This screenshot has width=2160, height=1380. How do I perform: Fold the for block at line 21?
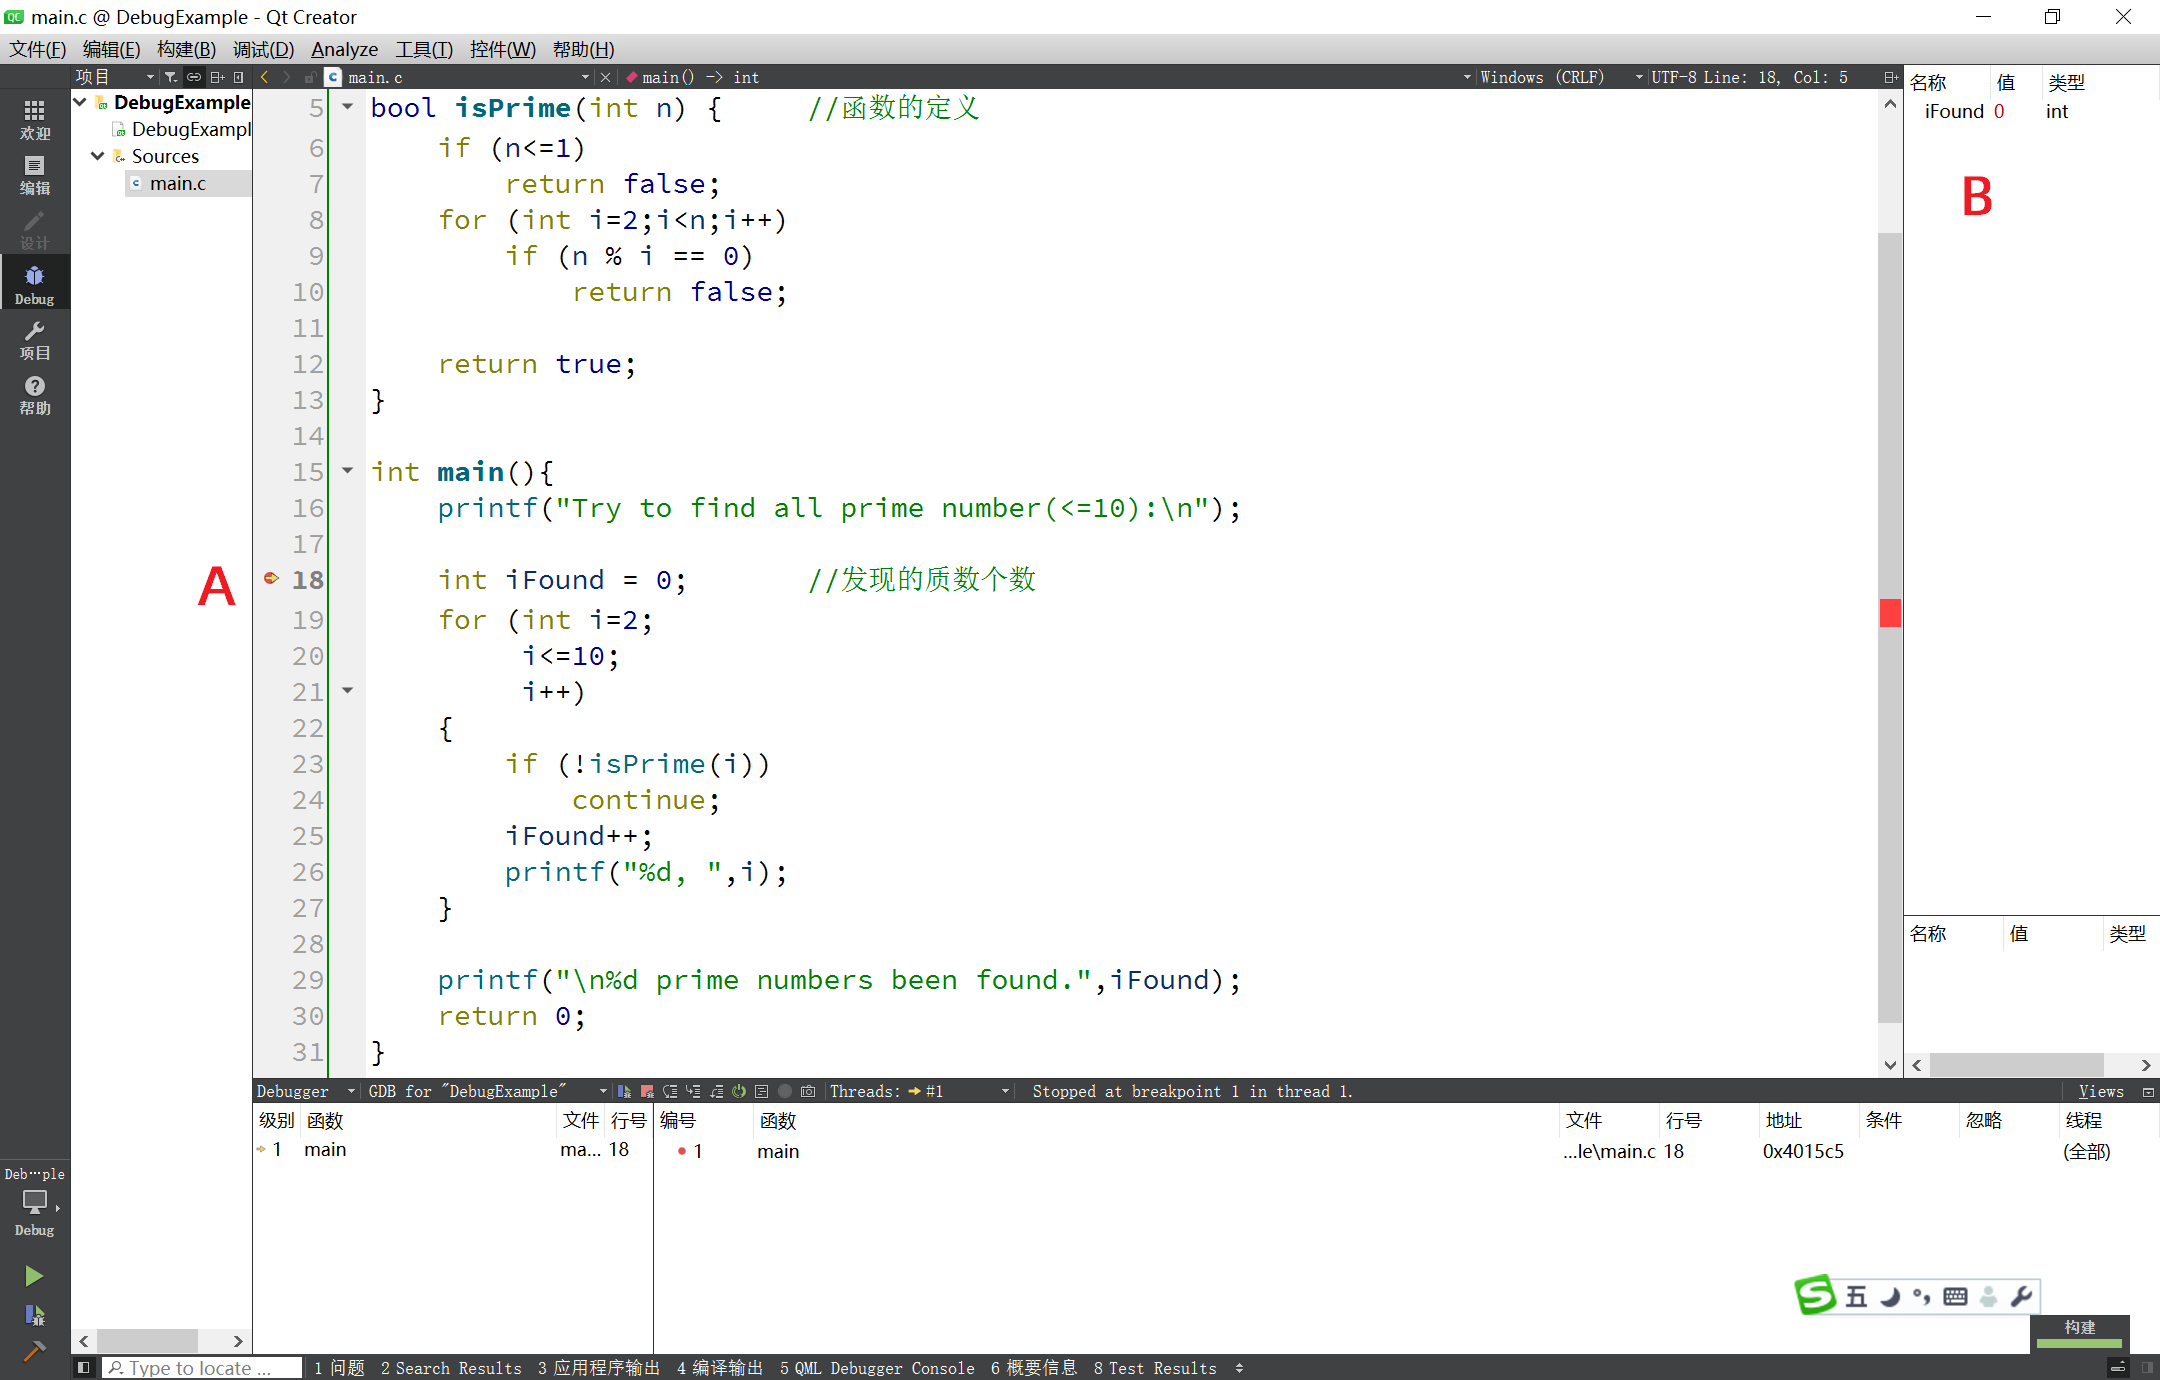click(x=348, y=690)
